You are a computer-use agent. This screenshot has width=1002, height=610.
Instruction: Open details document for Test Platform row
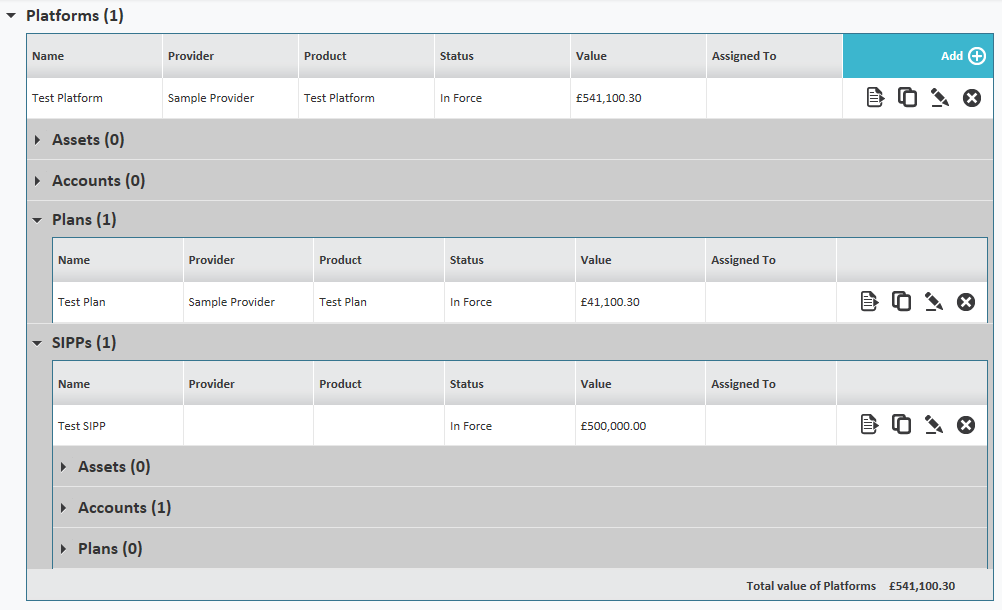[875, 98]
